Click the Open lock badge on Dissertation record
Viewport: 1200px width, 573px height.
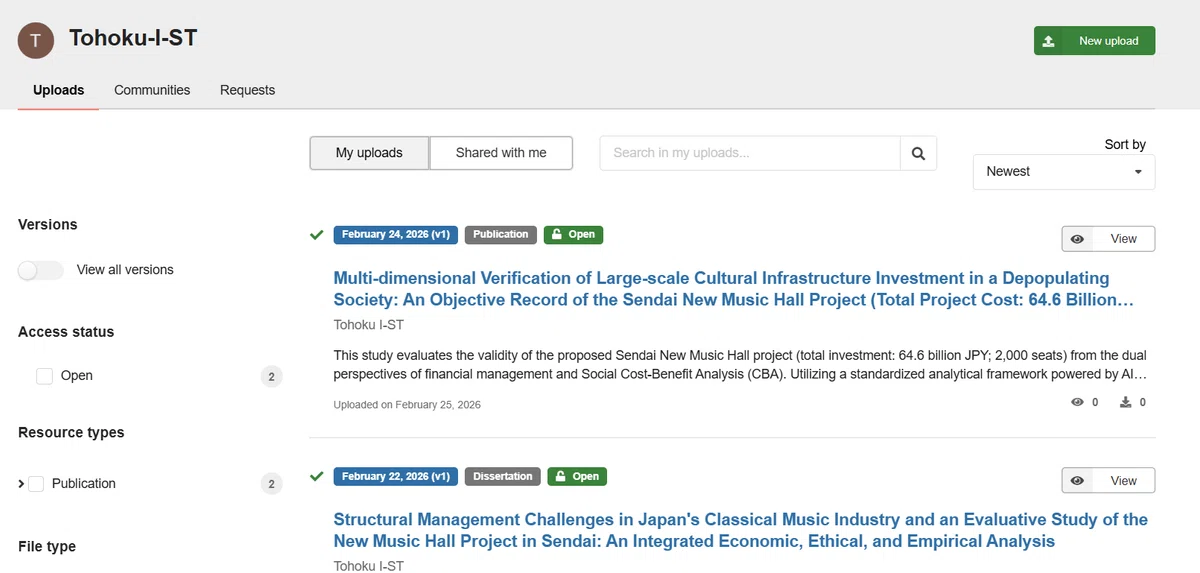[577, 476]
